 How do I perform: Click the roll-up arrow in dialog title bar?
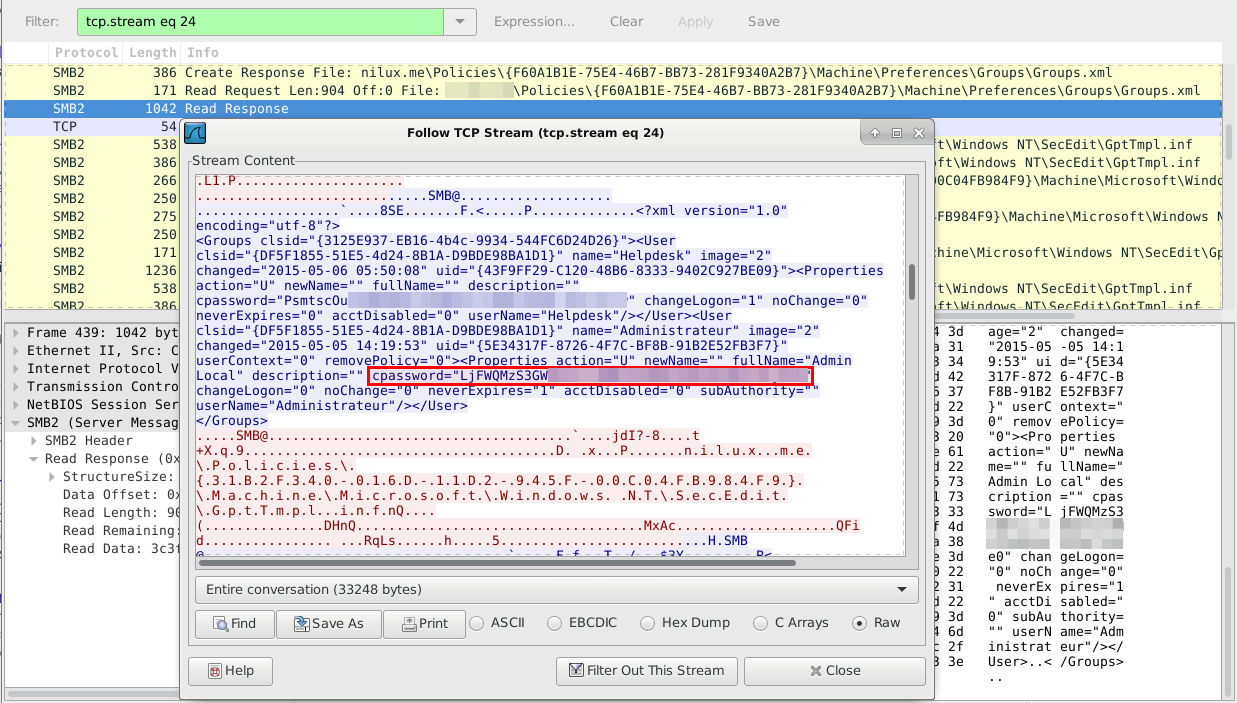click(875, 133)
